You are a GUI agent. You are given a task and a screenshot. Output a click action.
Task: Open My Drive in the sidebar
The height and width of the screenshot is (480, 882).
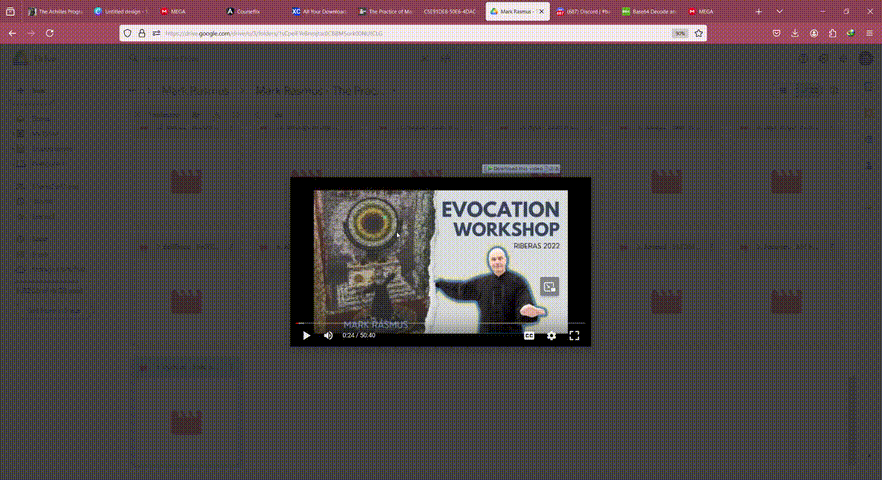click(x=44, y=134)
